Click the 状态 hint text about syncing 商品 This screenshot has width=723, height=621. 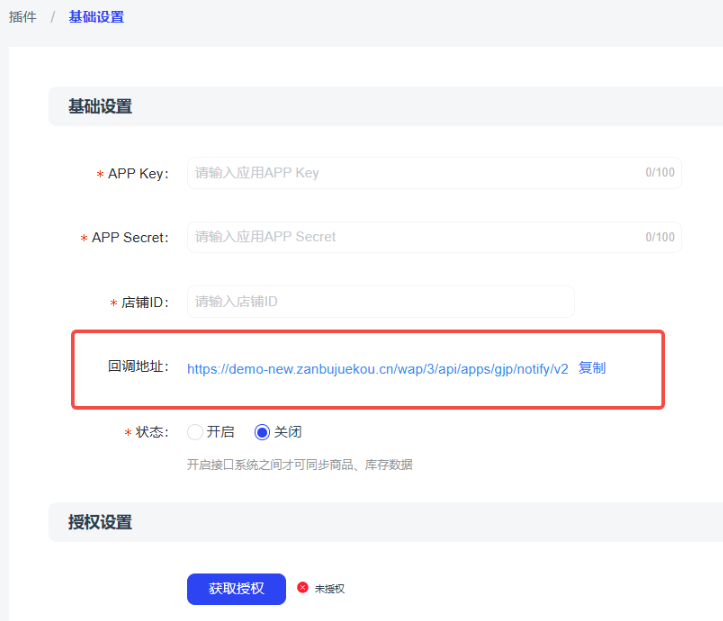(x=300, y=465)
